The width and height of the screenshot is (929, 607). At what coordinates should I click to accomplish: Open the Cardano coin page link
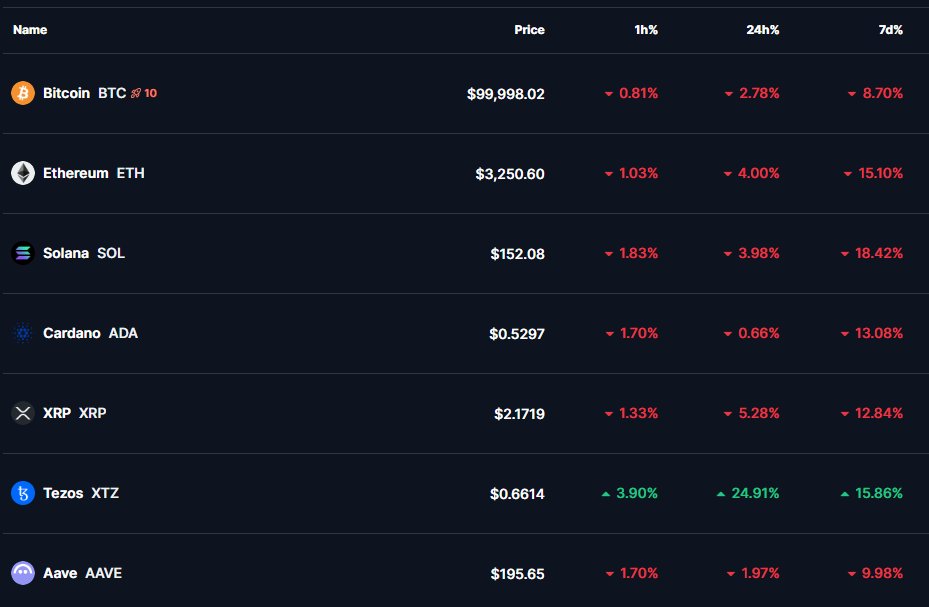tap(72, 333)
